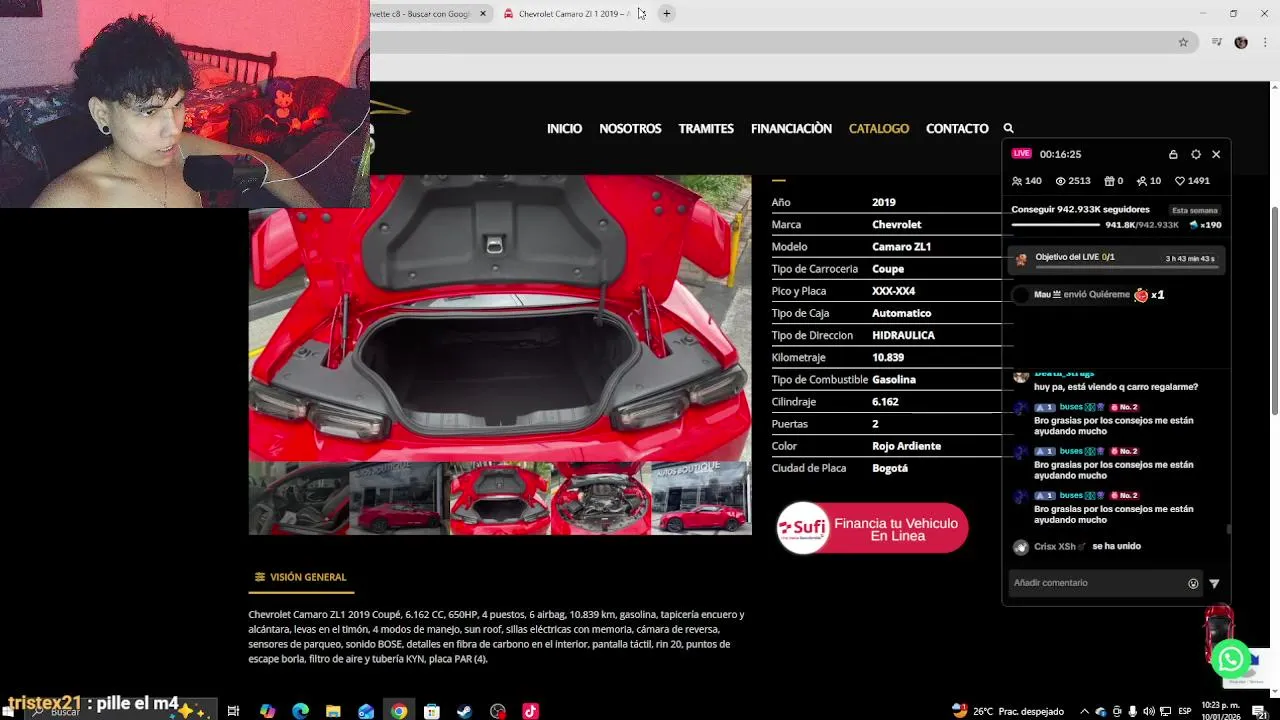Select the Autos Boutique storefront thumbnail

coord(701,498)
